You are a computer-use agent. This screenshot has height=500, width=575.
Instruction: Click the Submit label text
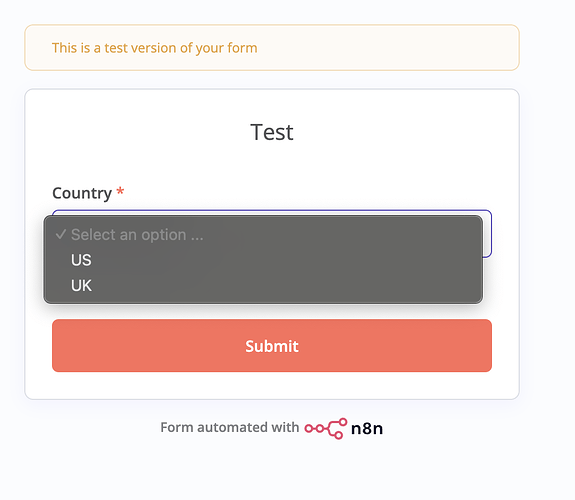[272, 346]
